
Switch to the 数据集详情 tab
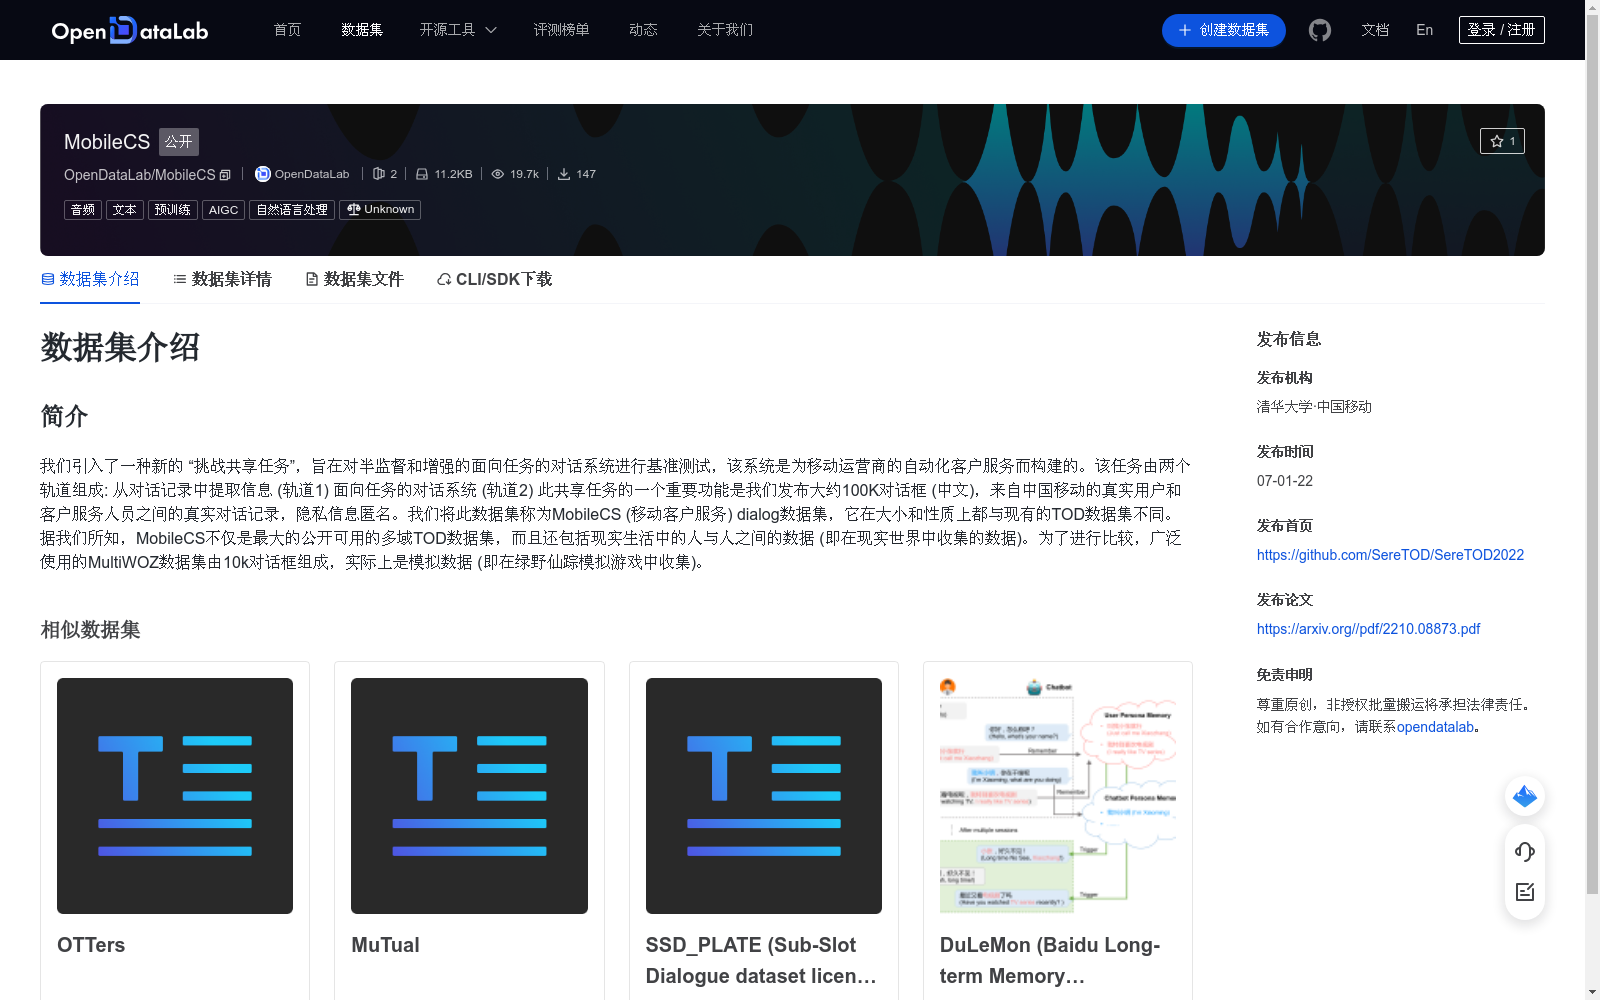222,279
